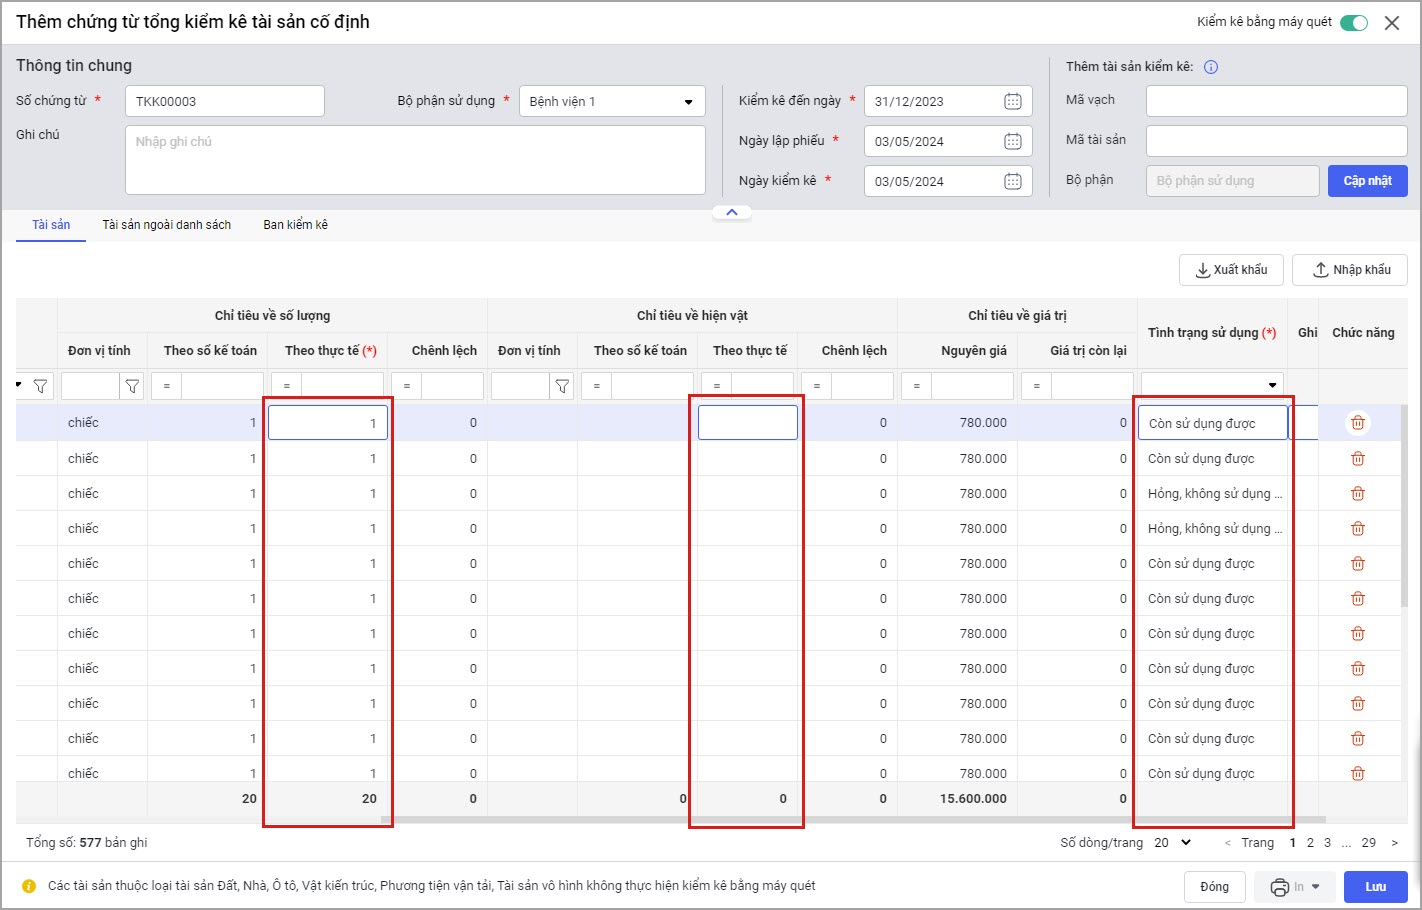Save the voucher with Lưu button
1422x910 pixels.
coord(1375,887)
